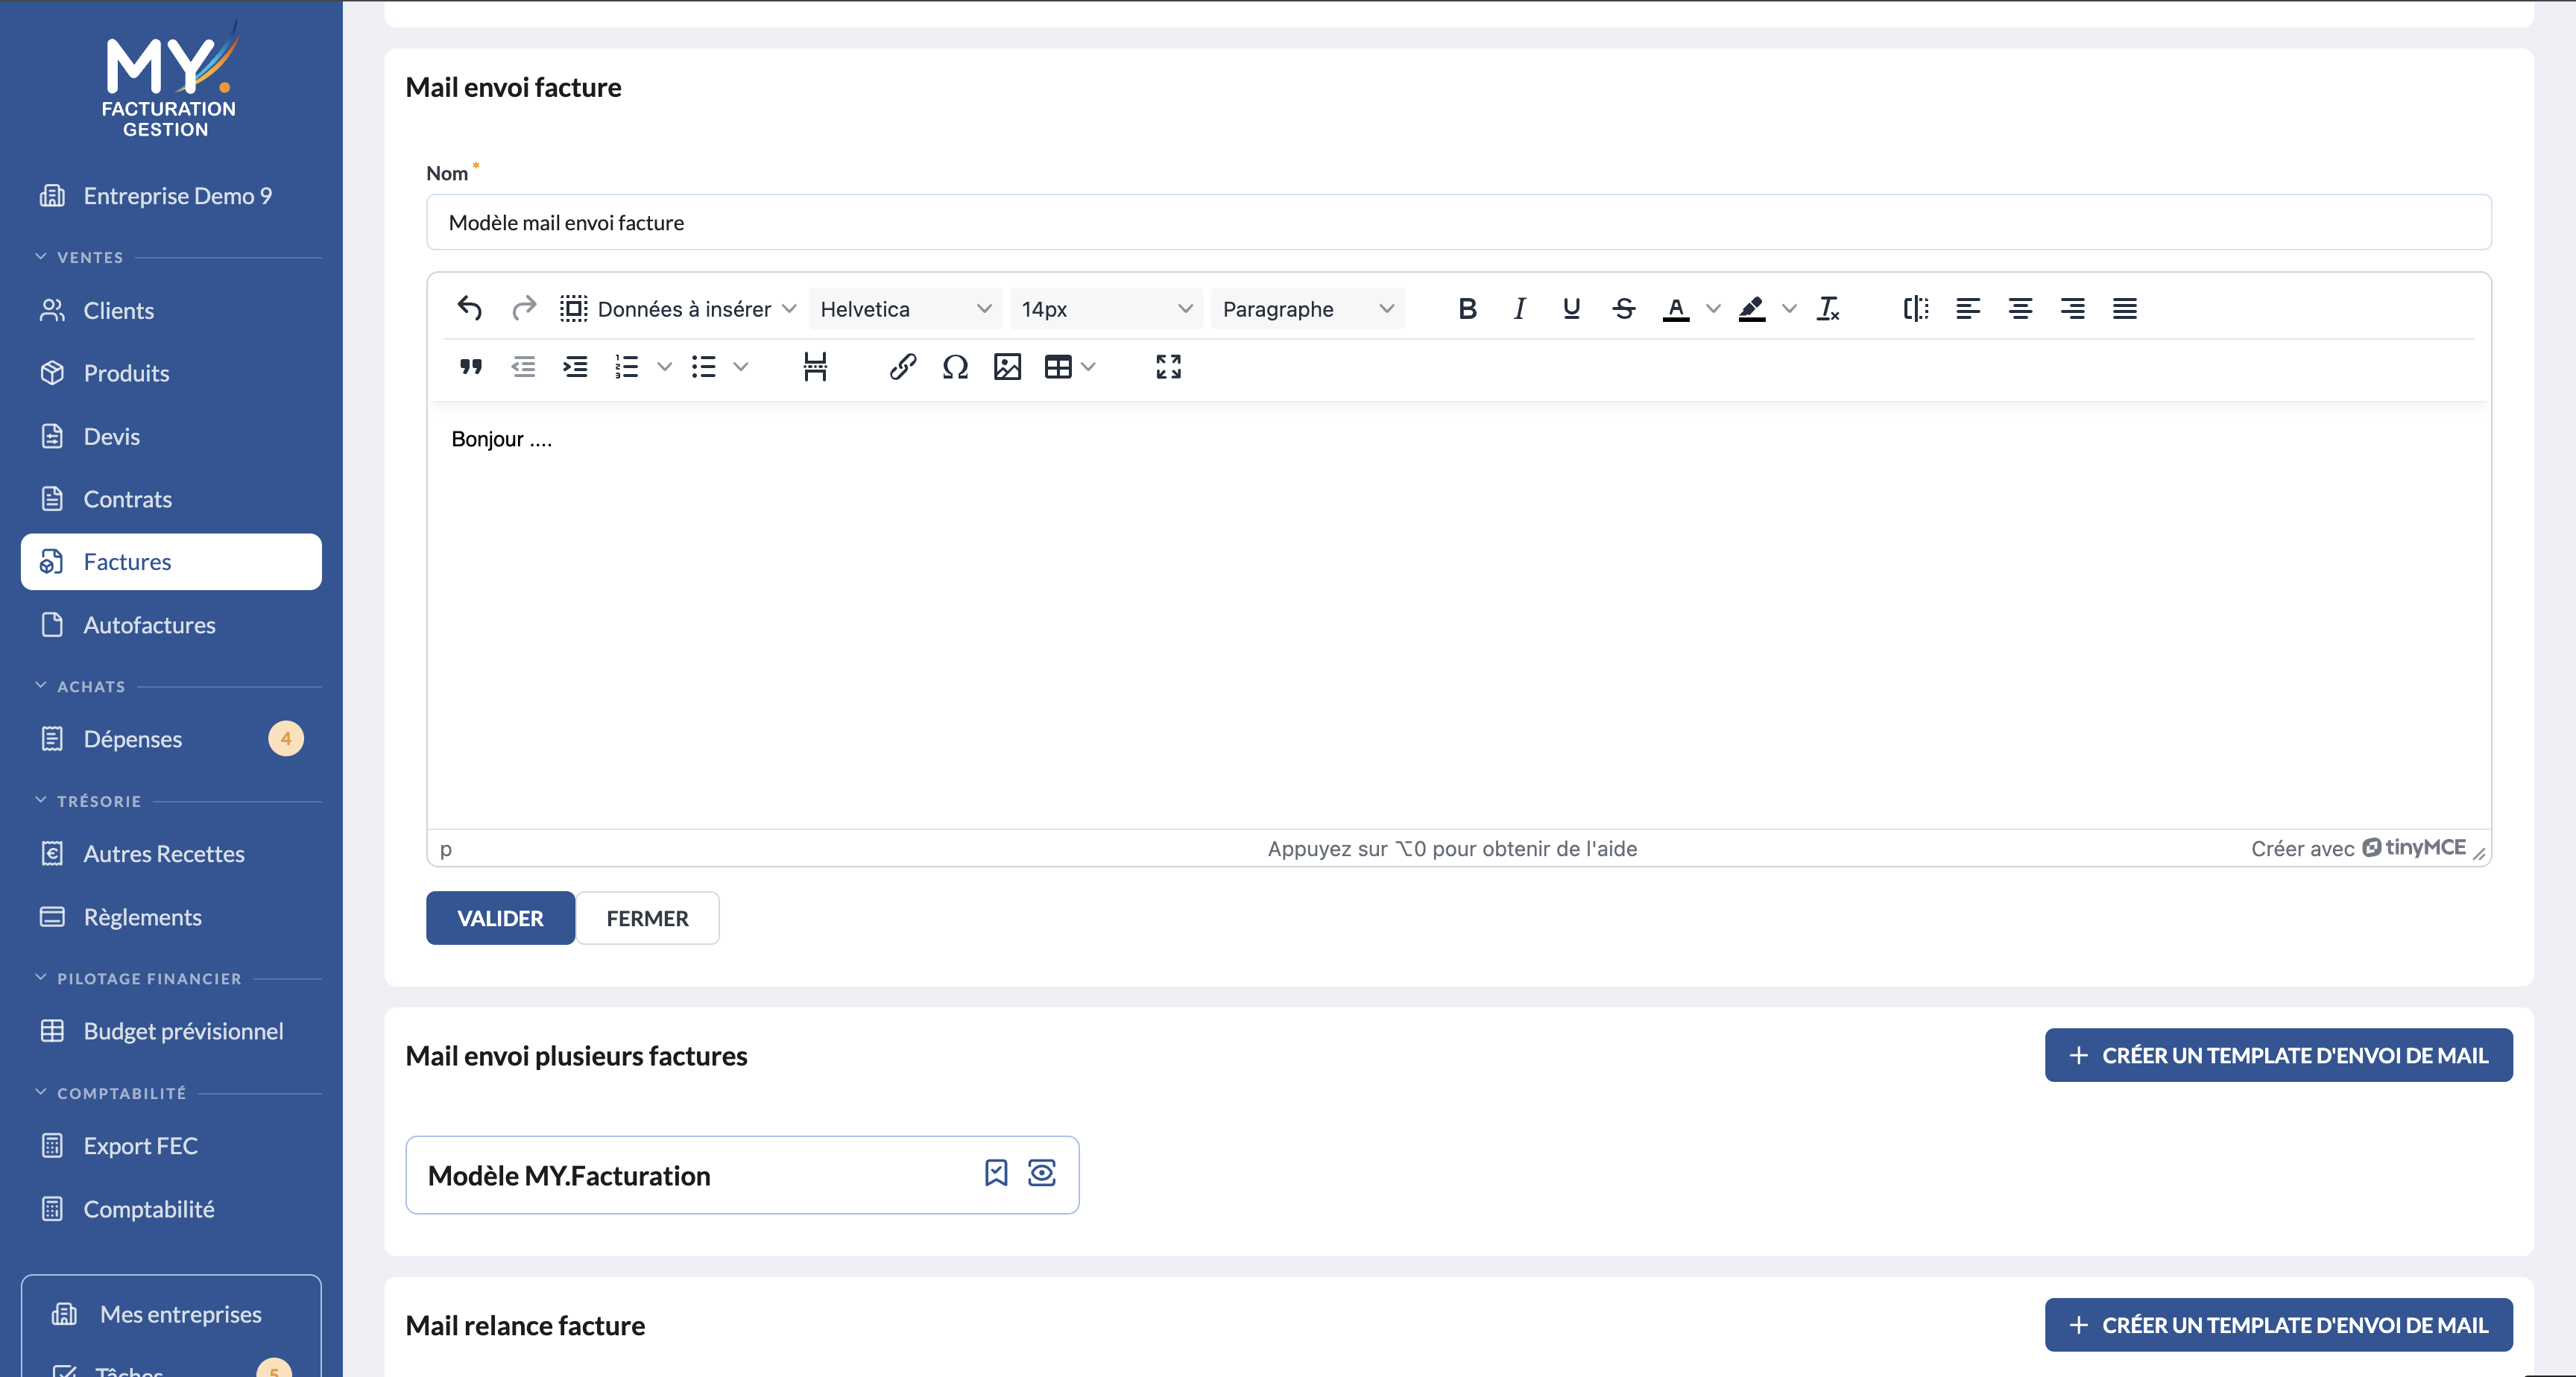This screenshot has height=1377, width=2576.
Task: Justify the text
Action: 2124,308
